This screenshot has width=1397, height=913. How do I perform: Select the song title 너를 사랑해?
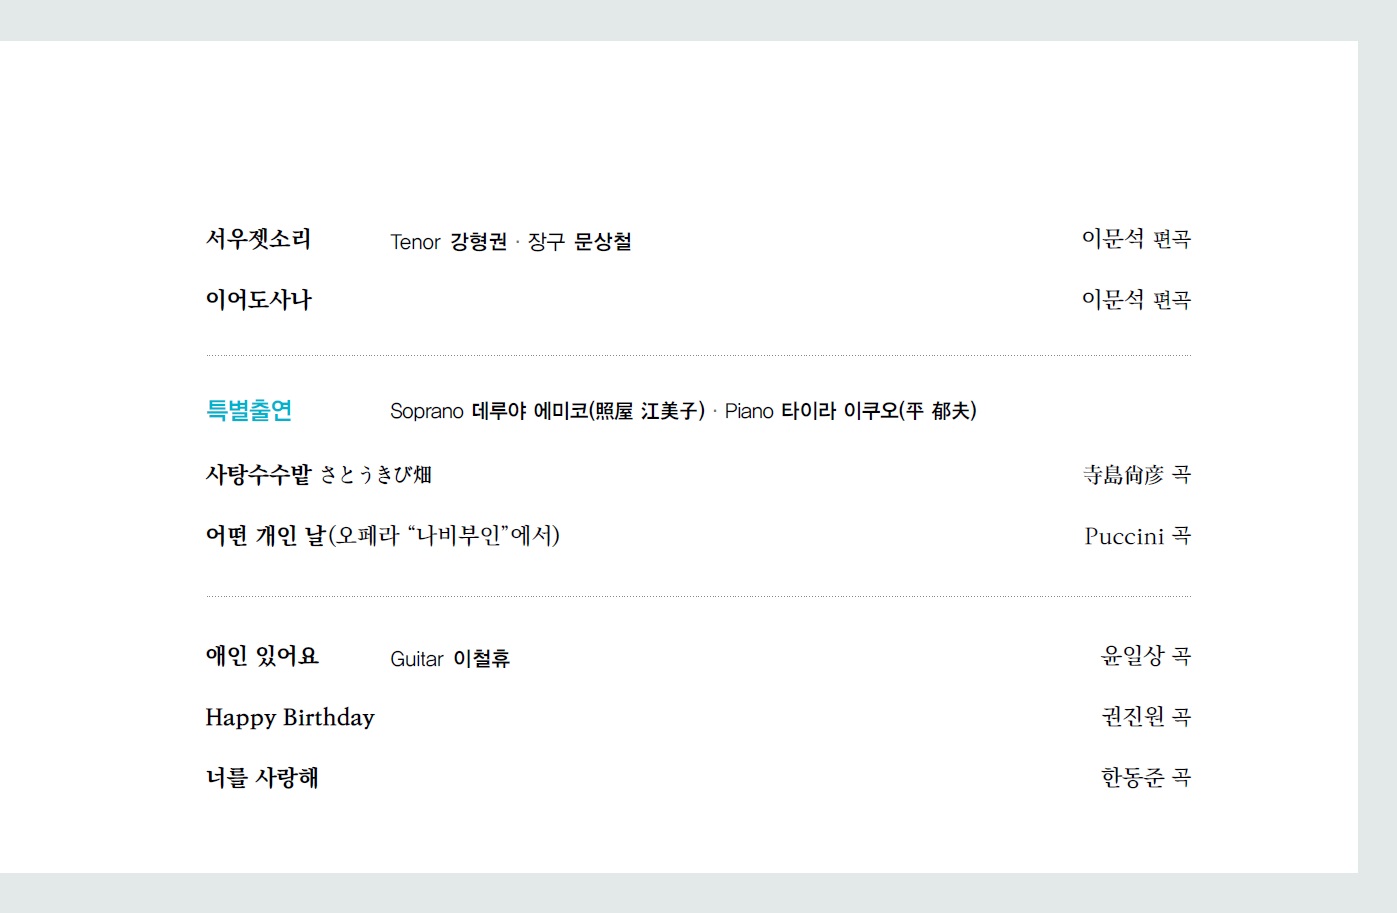[x=261, y=778]
